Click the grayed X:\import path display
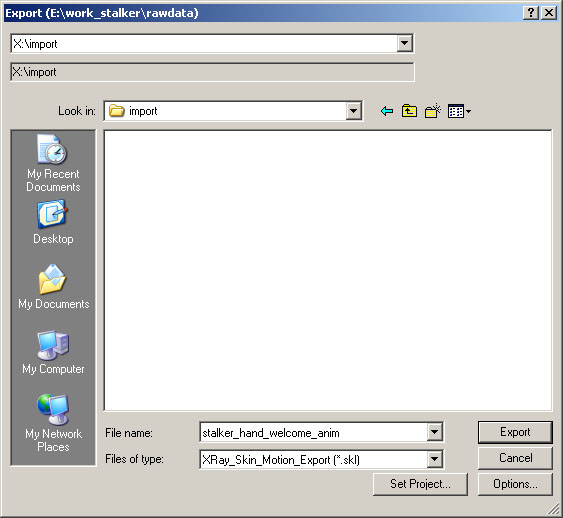The height and width of the screenshot is (518, 563). pos(212,72)
